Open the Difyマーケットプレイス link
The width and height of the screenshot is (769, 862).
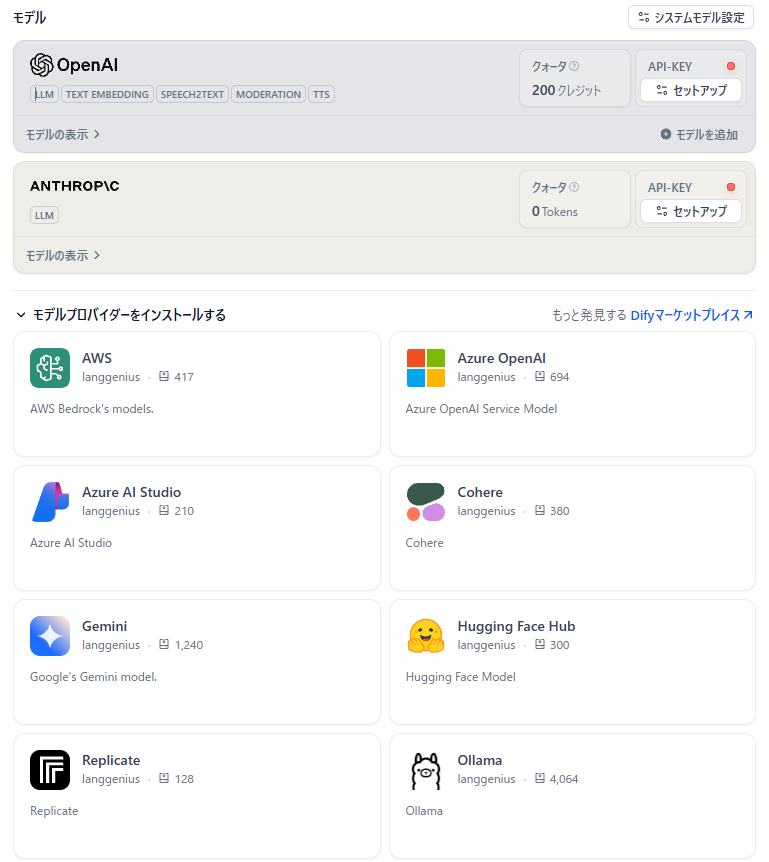[x=691, y=315]
